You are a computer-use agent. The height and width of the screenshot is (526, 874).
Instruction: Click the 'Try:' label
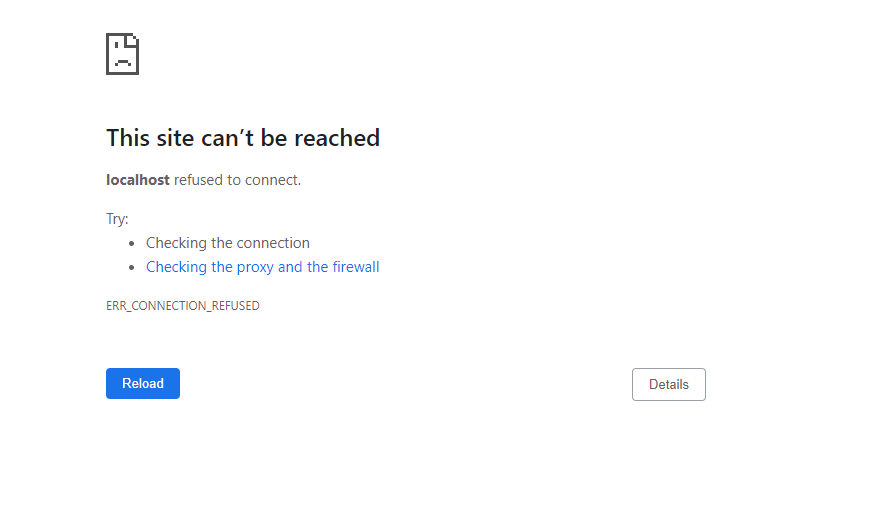pos(117,219)
